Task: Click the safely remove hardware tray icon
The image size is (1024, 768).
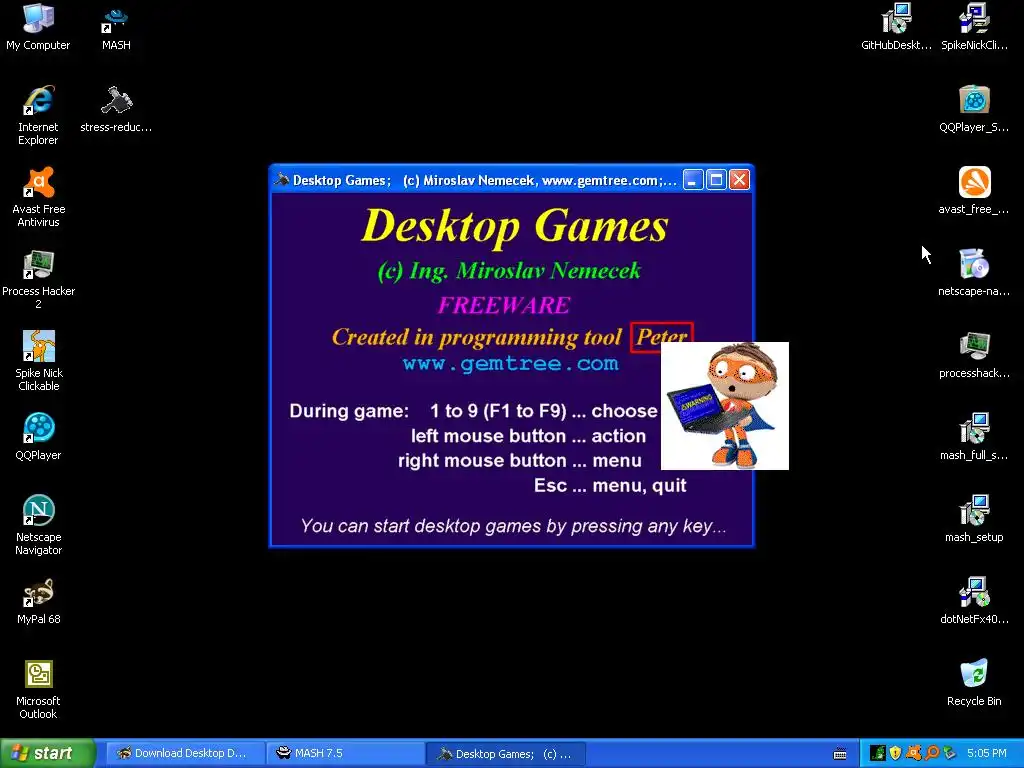Action: coord(949,754)
